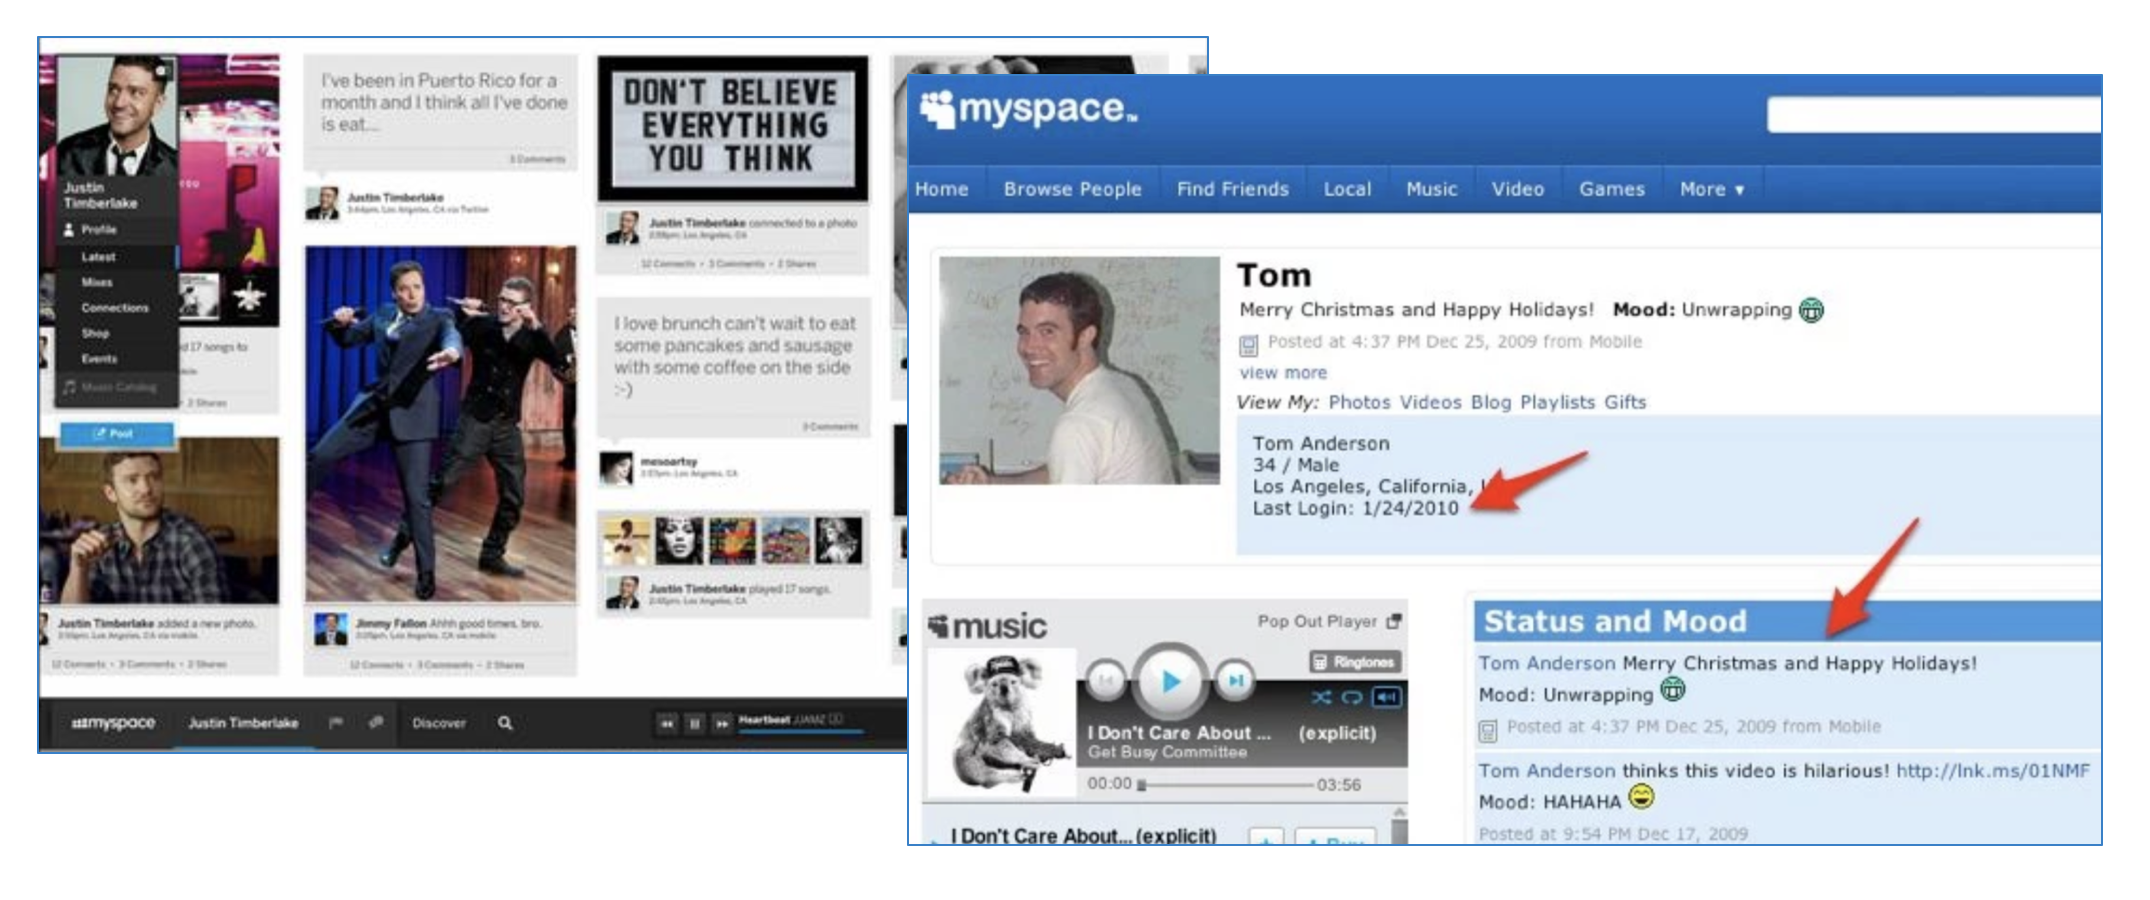Seek using the song progress slider

pyautogui.click(x=1226, y=785)
